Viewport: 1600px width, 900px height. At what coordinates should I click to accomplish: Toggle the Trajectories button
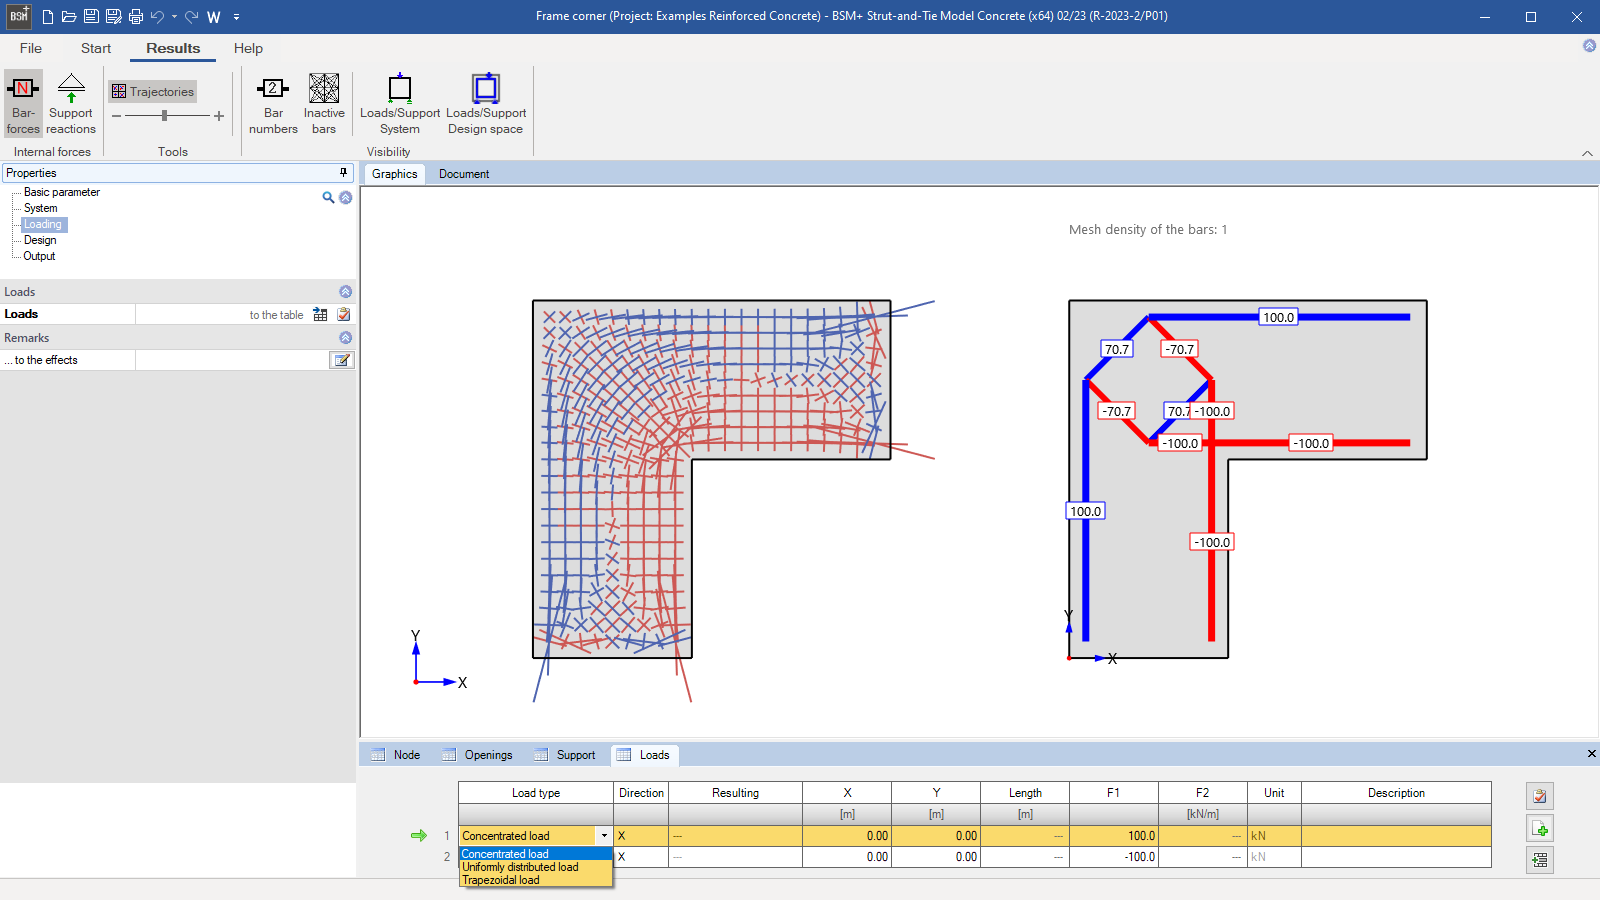[x=153, y=91]
